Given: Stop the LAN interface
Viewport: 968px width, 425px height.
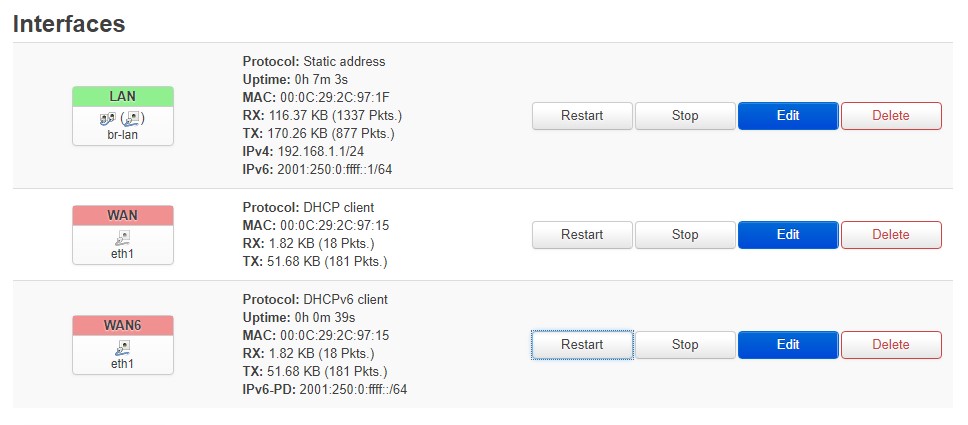Looking at the screenshot, I should click(685, 115).
